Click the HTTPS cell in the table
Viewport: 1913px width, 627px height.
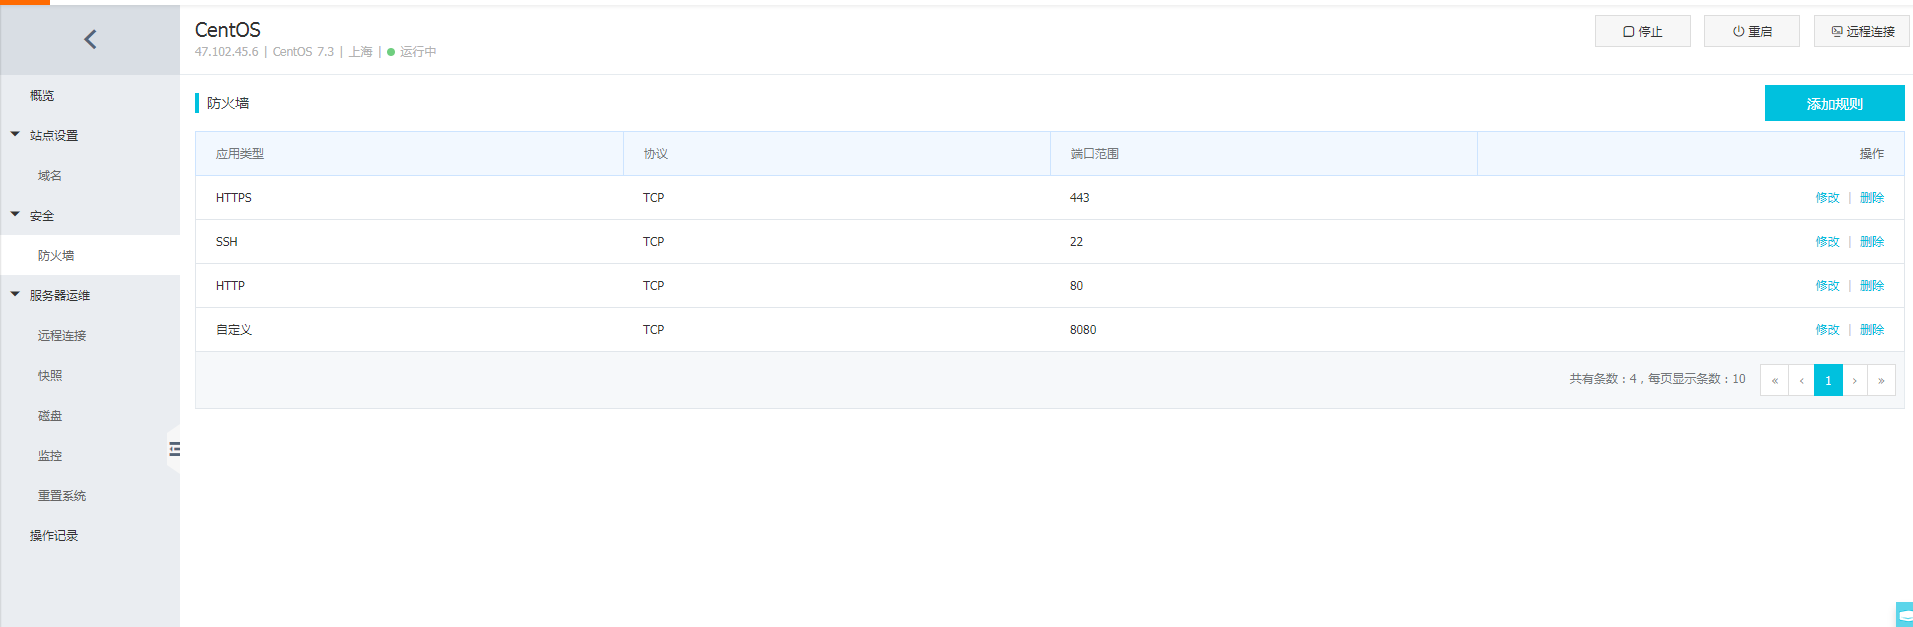234,198
